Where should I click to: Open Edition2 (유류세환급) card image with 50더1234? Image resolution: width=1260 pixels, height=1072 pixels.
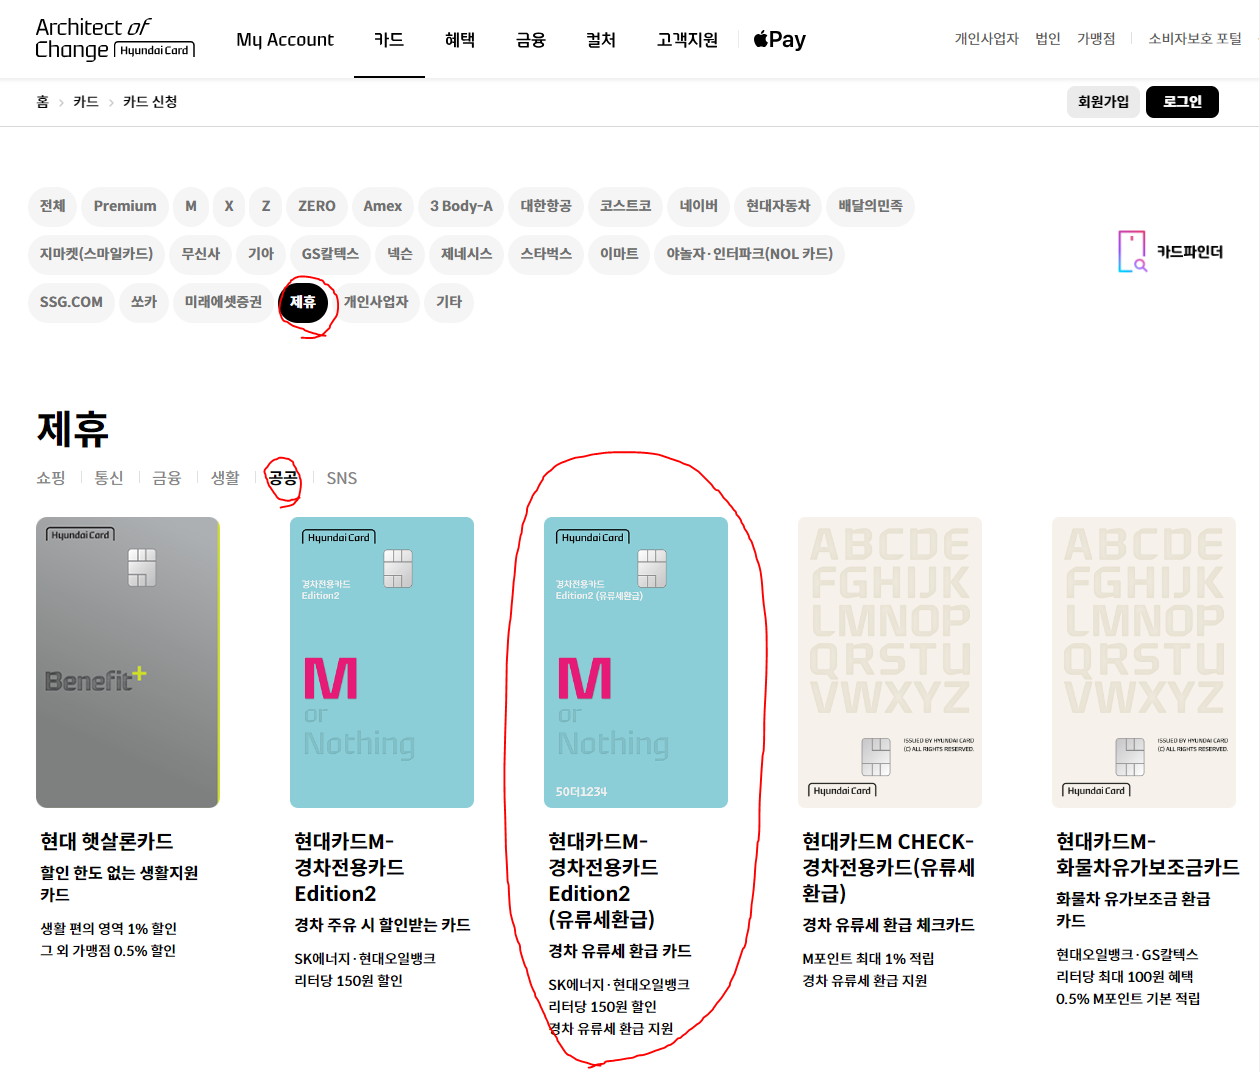click(636, 662)
